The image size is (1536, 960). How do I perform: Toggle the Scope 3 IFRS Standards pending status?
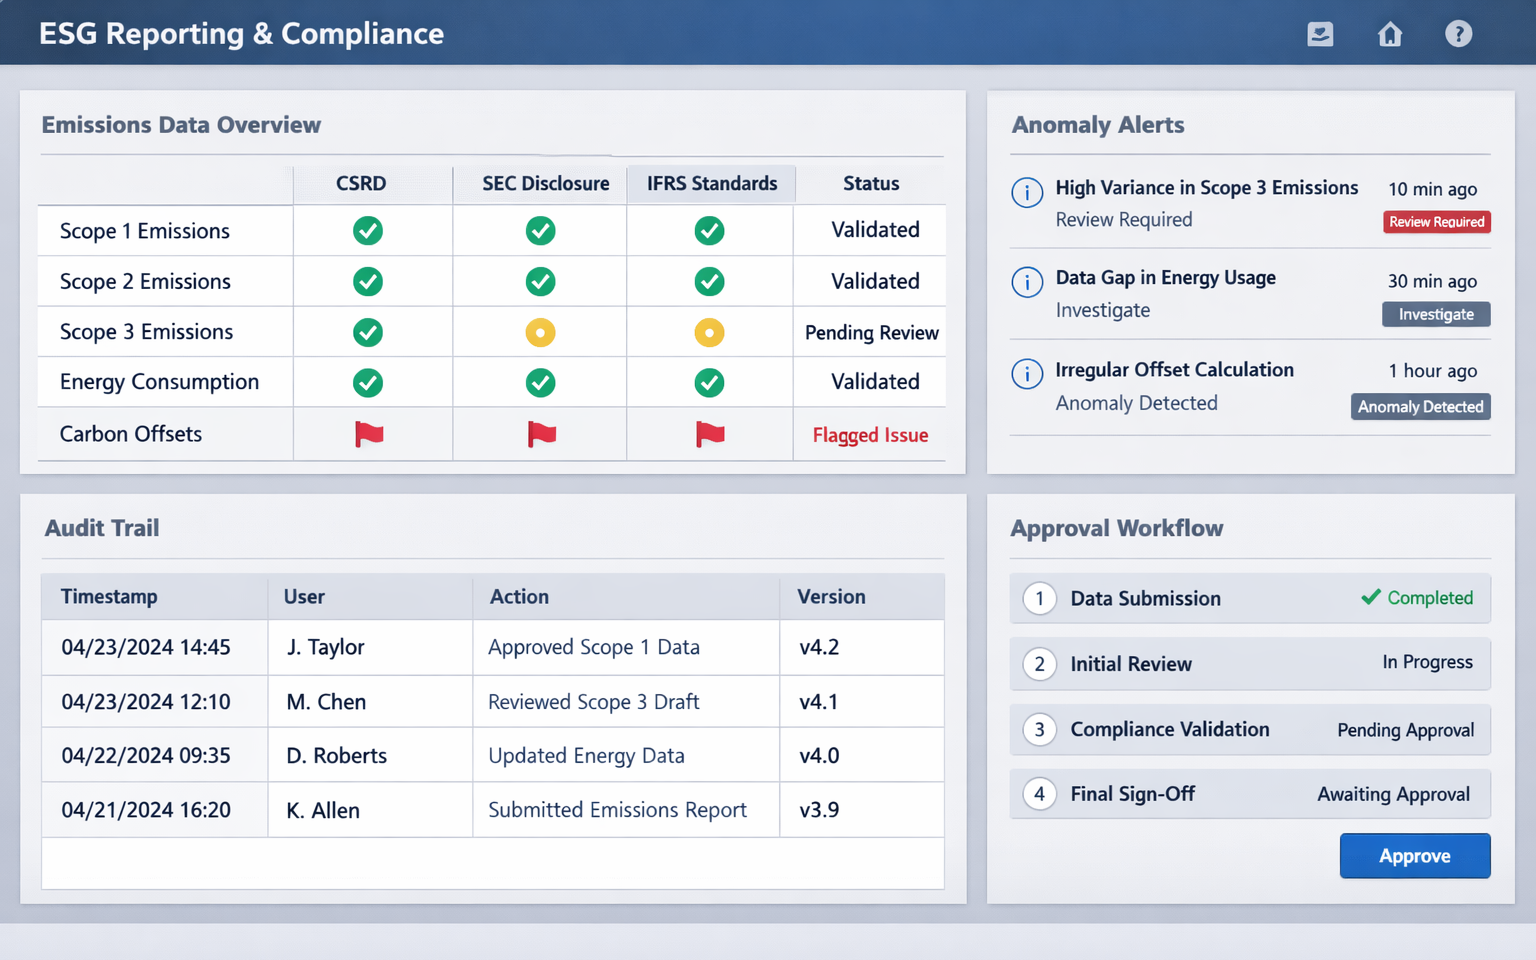[709, 331]
